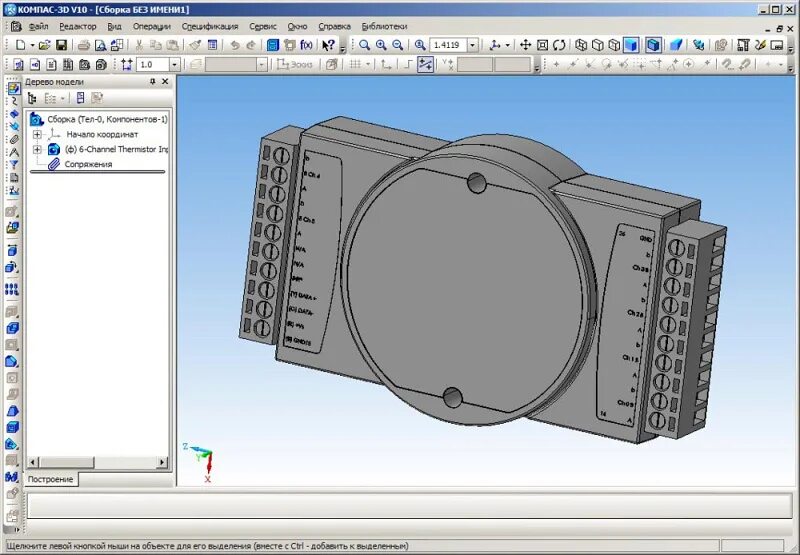Enable perspective view blue box icon
This screenshot has height=555, width=800.
click(676, 45)
